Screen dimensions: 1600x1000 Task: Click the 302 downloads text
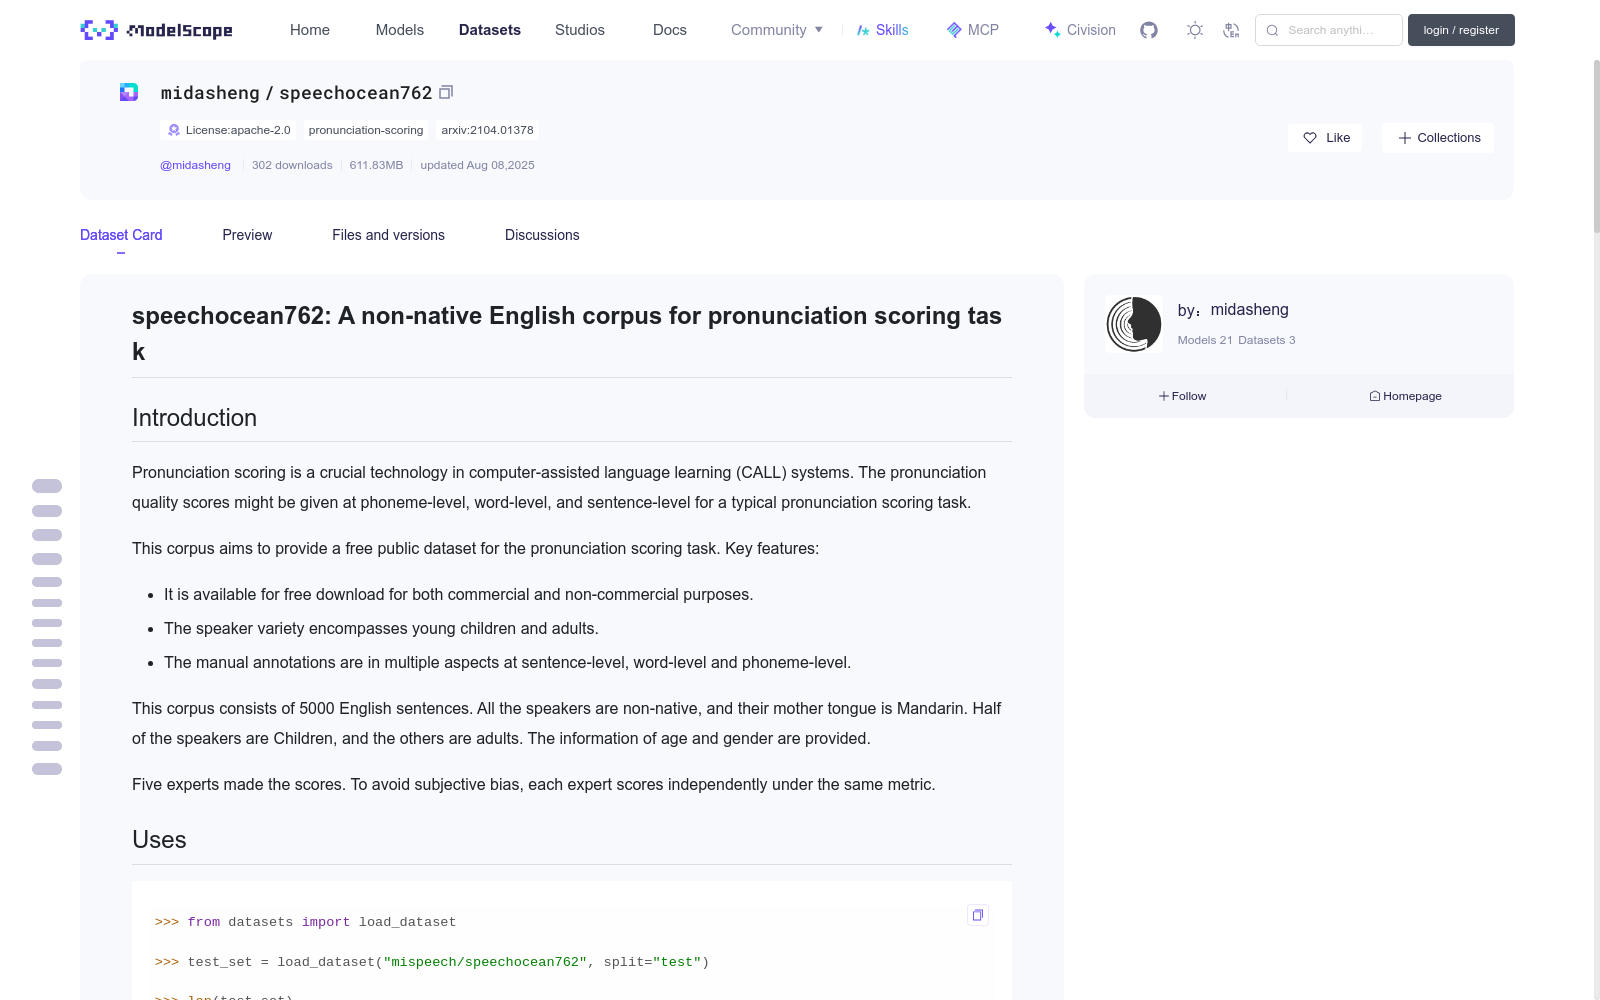tap(292, 165)
